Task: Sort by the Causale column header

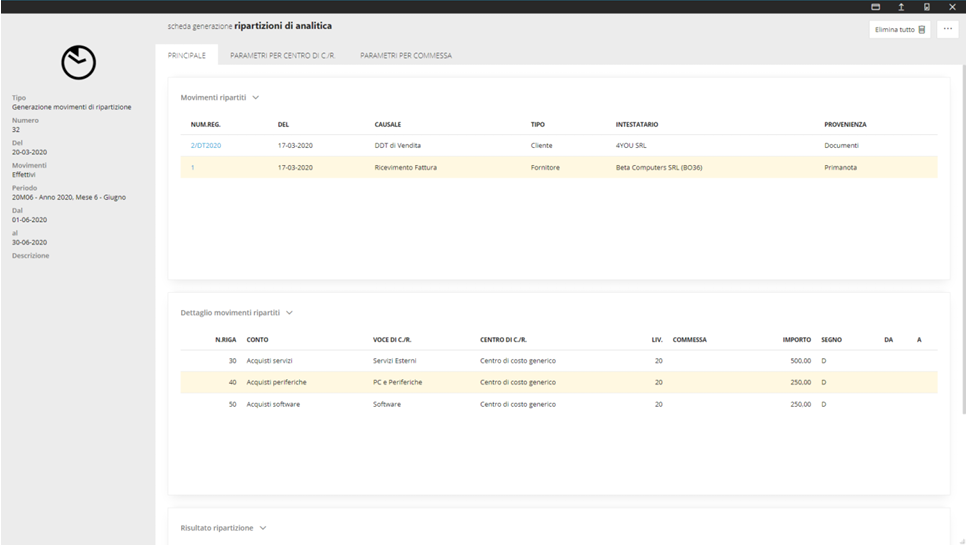Action: [x=388, y=125]
